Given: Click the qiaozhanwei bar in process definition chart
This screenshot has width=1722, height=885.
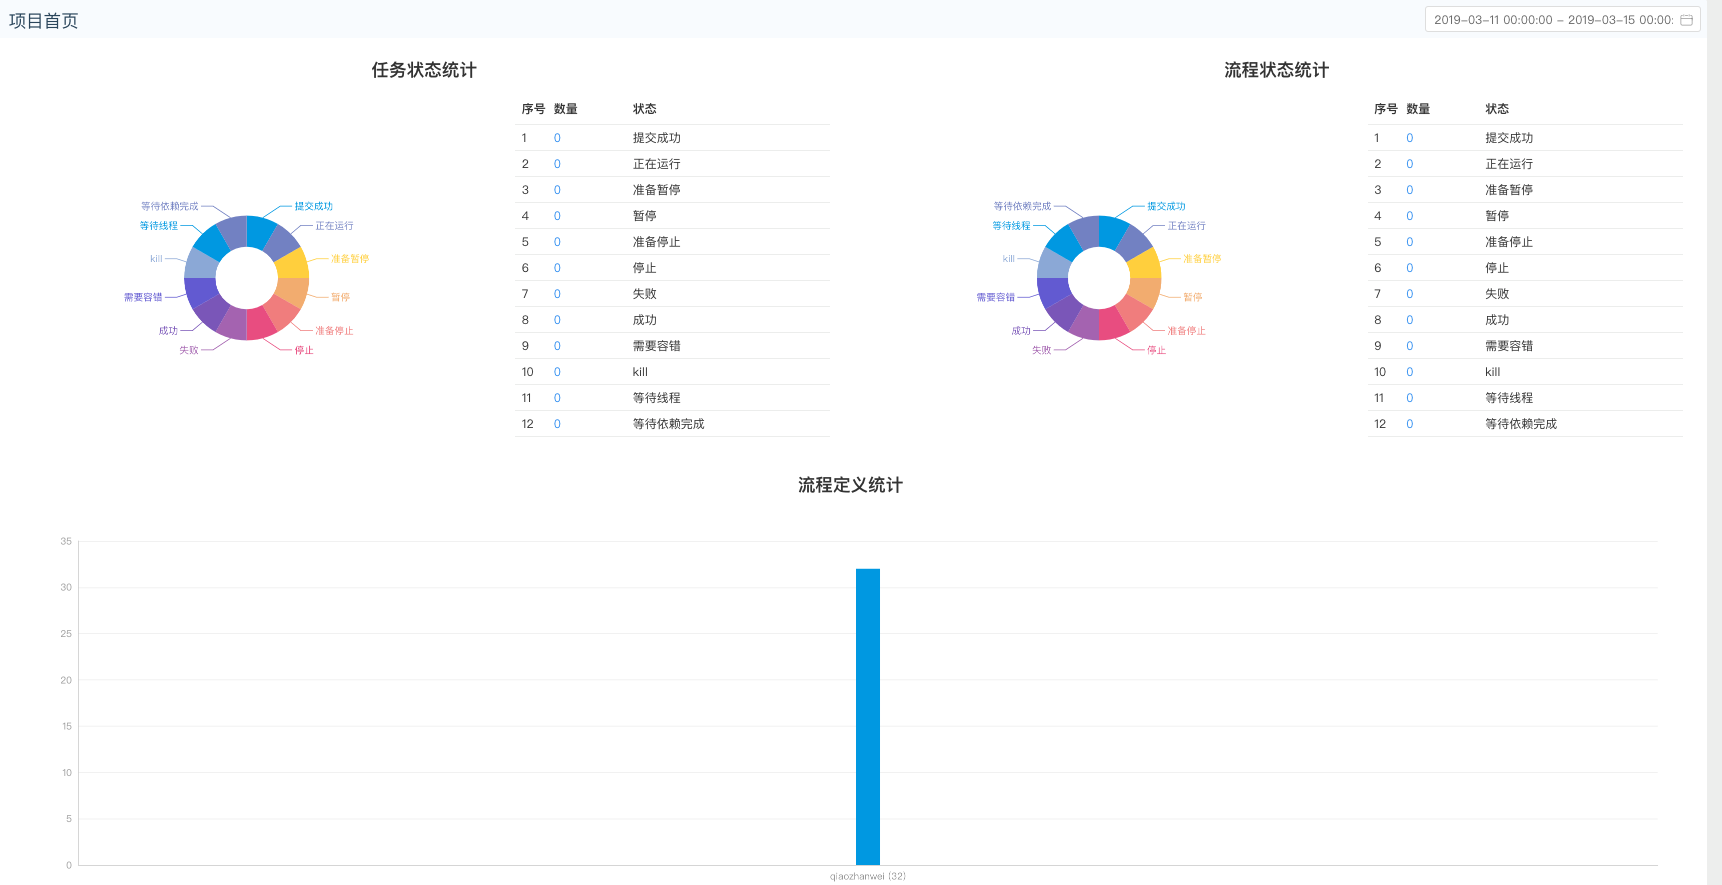Looking at the screenshot, I should (868, 717).
